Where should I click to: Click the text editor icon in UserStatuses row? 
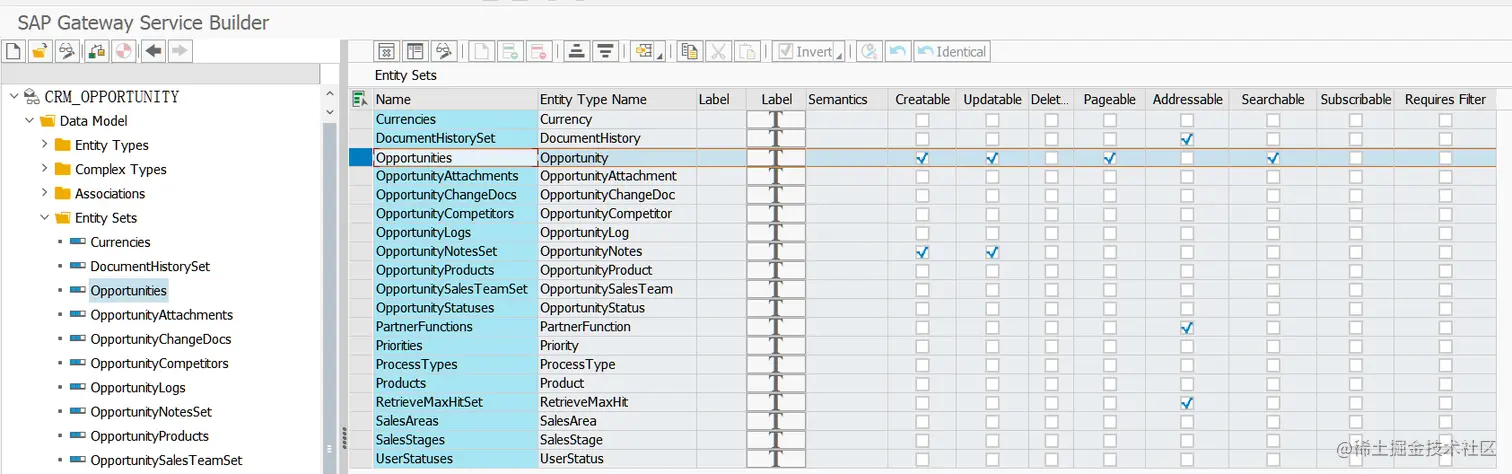(x=776, y=458)
